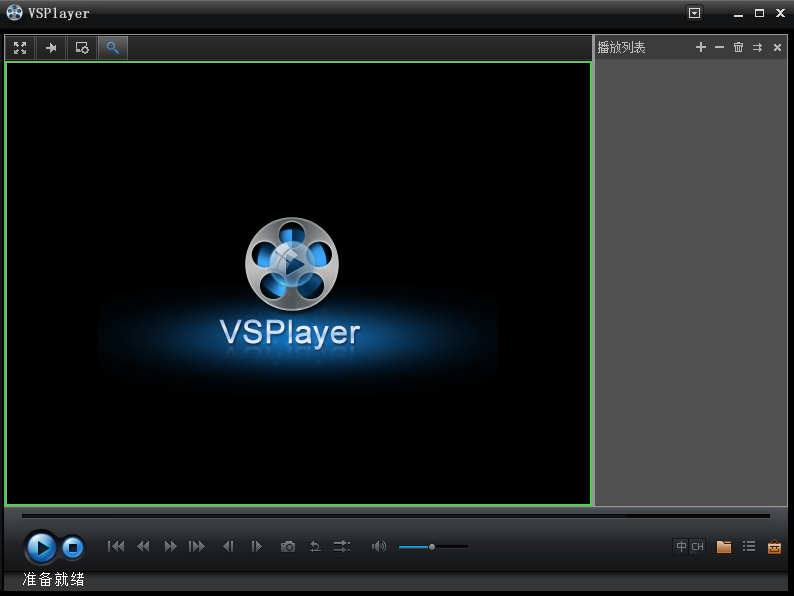Toggle the repeat loop icon

(315, 546)
